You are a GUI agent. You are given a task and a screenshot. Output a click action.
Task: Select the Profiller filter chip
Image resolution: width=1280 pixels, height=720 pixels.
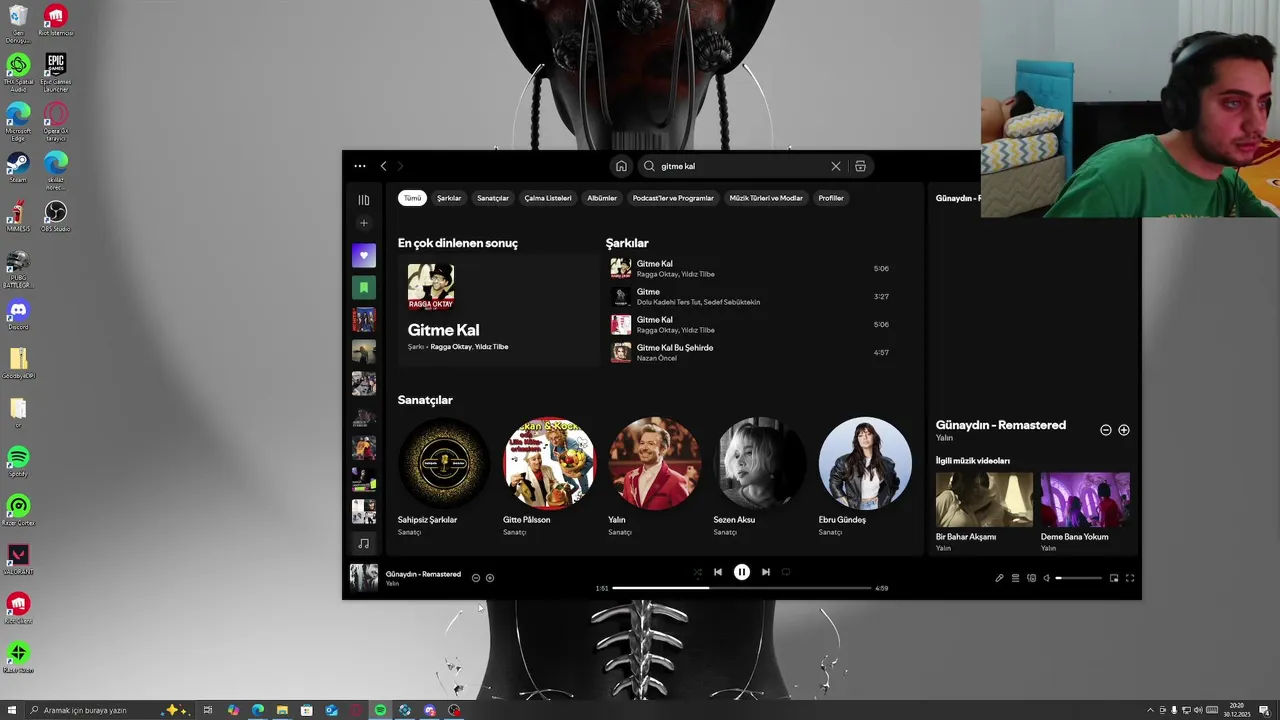tap(831, 198)
